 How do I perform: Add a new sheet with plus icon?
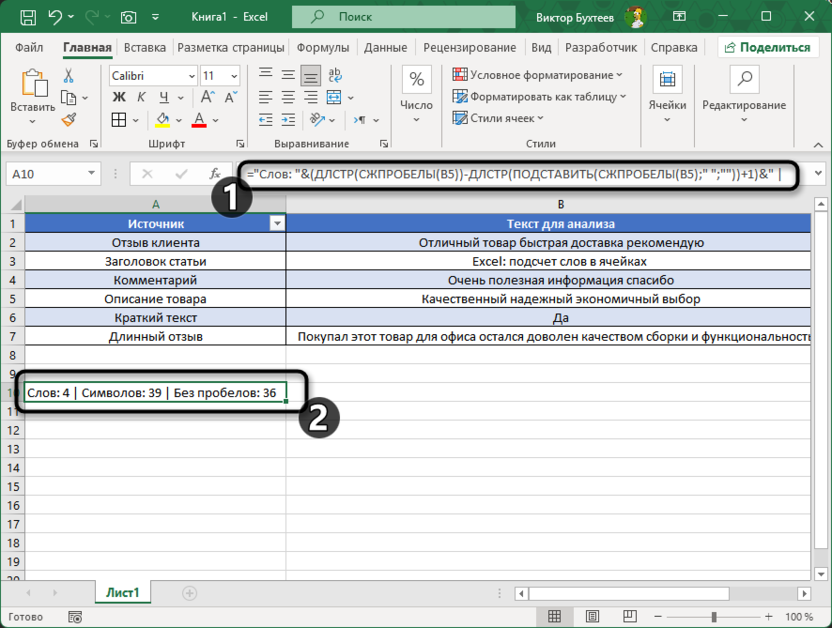pos(189,593)
